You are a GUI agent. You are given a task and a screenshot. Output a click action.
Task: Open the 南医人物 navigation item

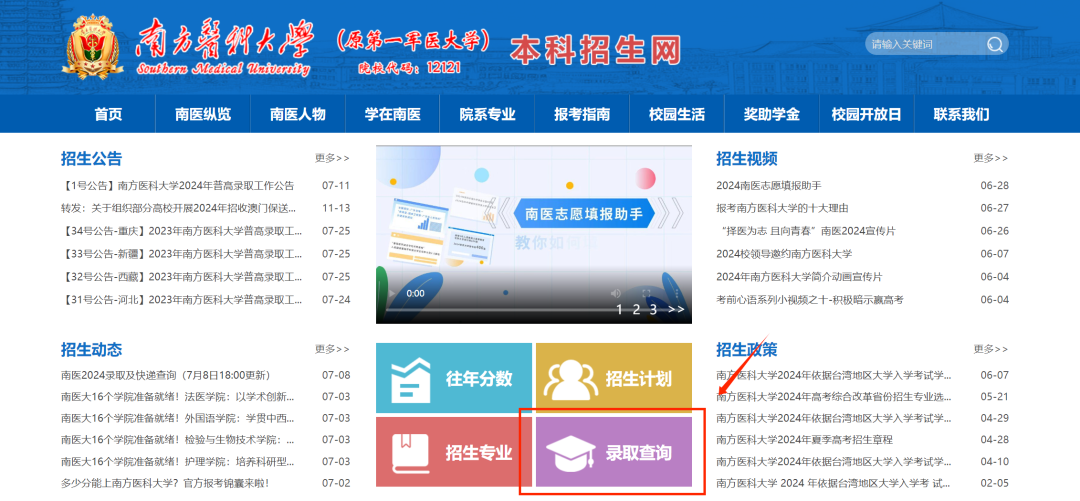click(x=298, y=114)
